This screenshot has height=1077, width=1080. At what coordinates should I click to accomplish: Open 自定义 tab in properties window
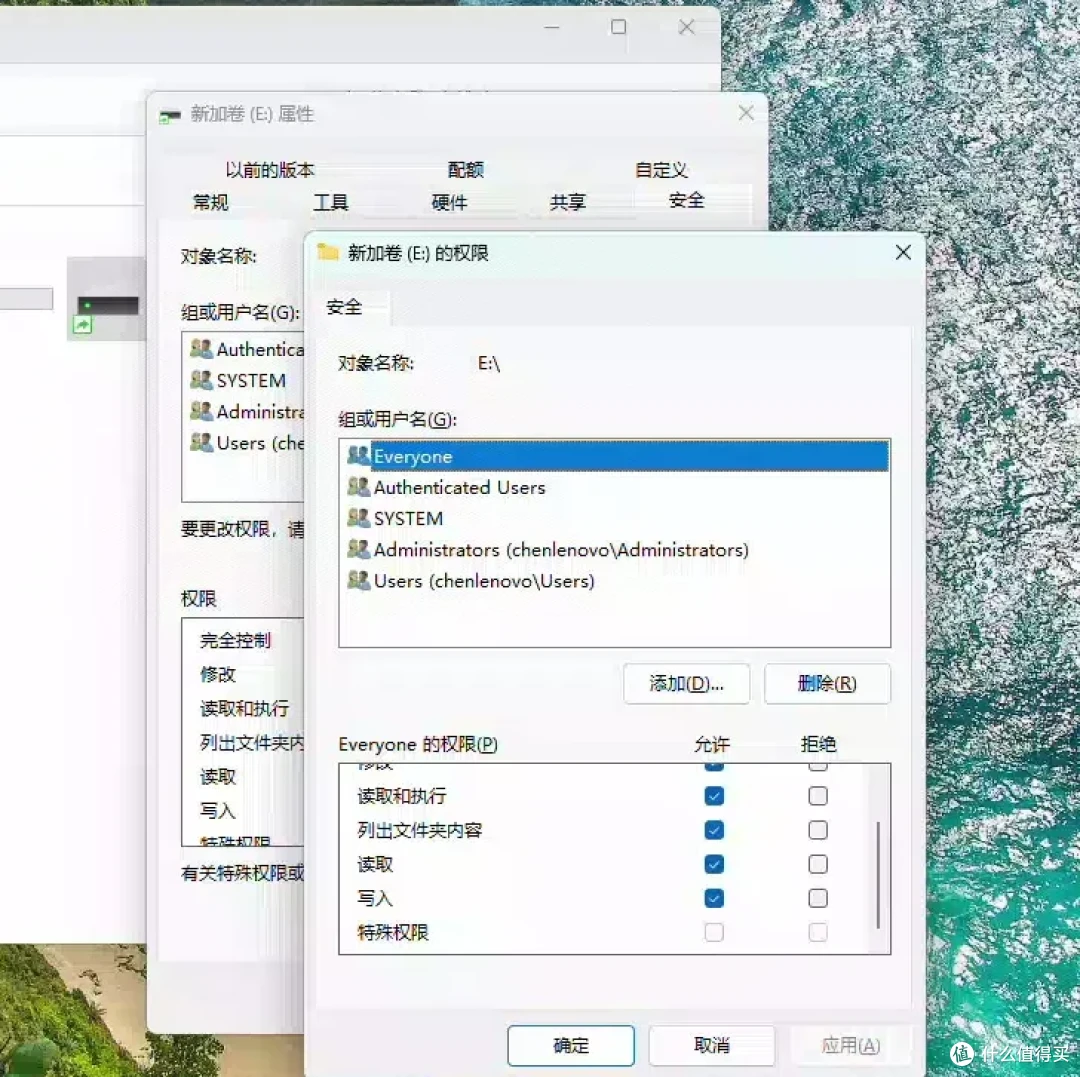point(661,169)
